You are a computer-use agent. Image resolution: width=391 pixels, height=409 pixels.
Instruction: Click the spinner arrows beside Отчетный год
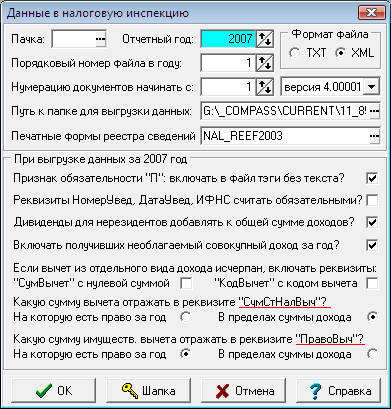click(265, 39)
